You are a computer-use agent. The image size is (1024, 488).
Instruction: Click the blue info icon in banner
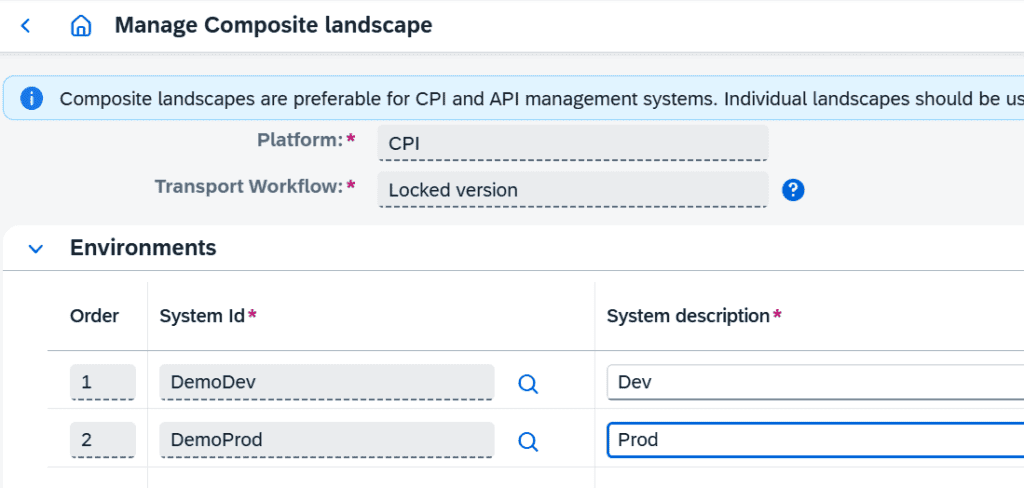pyautogui.click(x=31, y=99)
